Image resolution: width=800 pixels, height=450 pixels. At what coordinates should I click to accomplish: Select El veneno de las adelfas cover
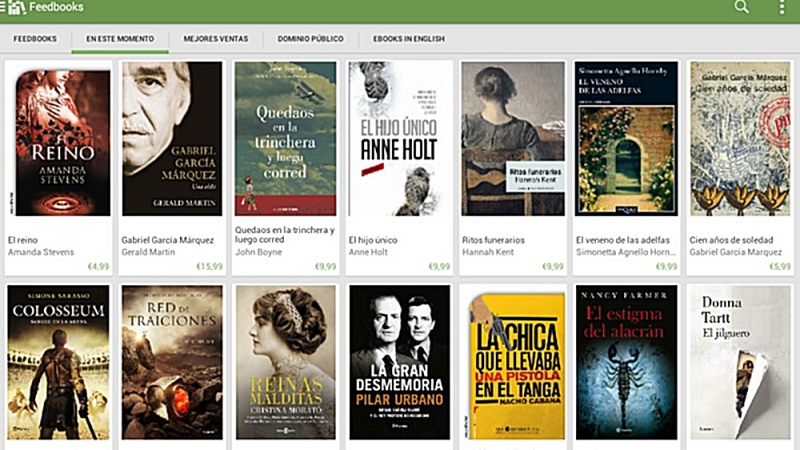627,139
